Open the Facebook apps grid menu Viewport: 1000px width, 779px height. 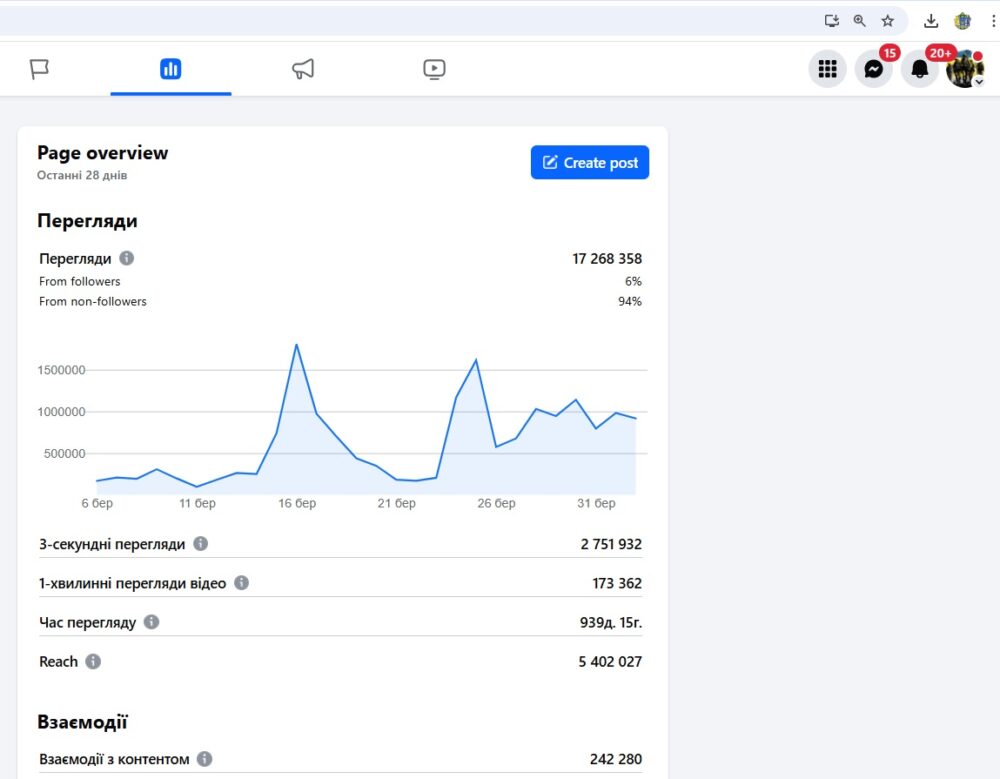click(827, 69)
